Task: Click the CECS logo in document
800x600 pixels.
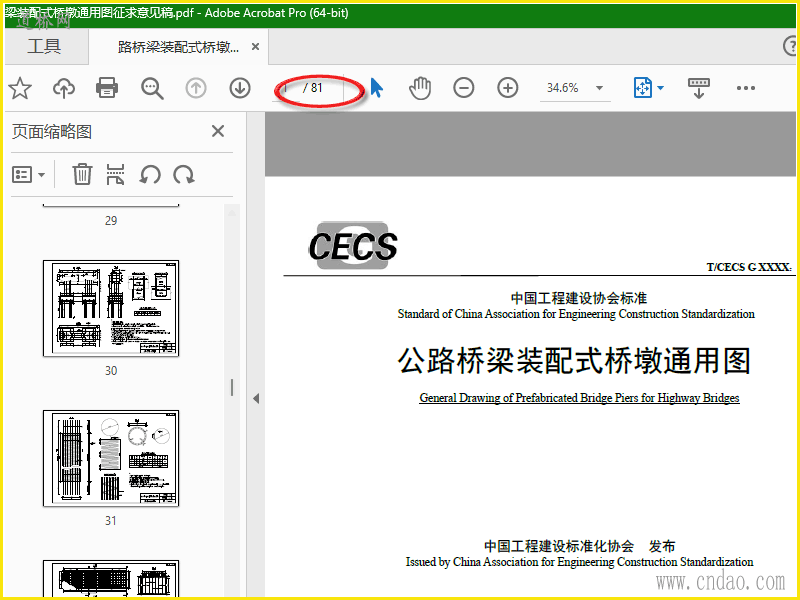Action: click(353, 246)
